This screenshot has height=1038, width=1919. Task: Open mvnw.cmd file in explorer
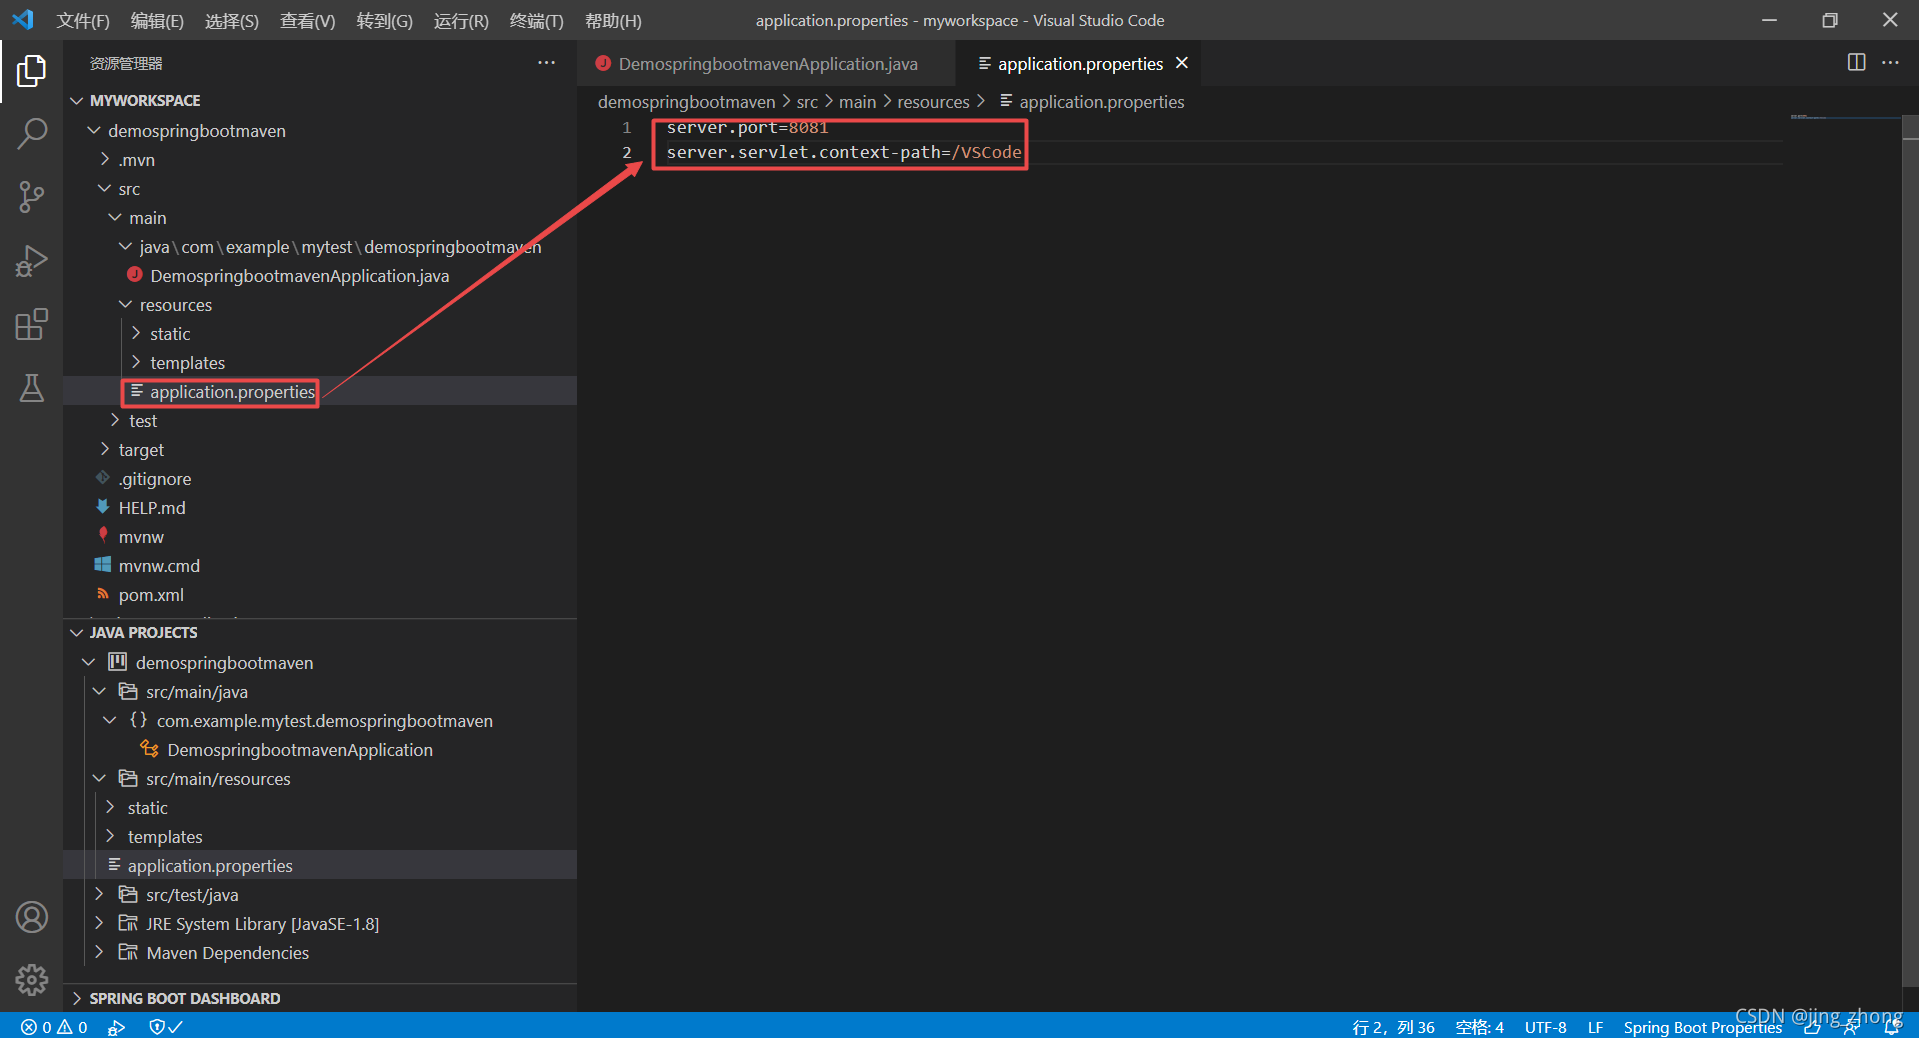(159, 566)
